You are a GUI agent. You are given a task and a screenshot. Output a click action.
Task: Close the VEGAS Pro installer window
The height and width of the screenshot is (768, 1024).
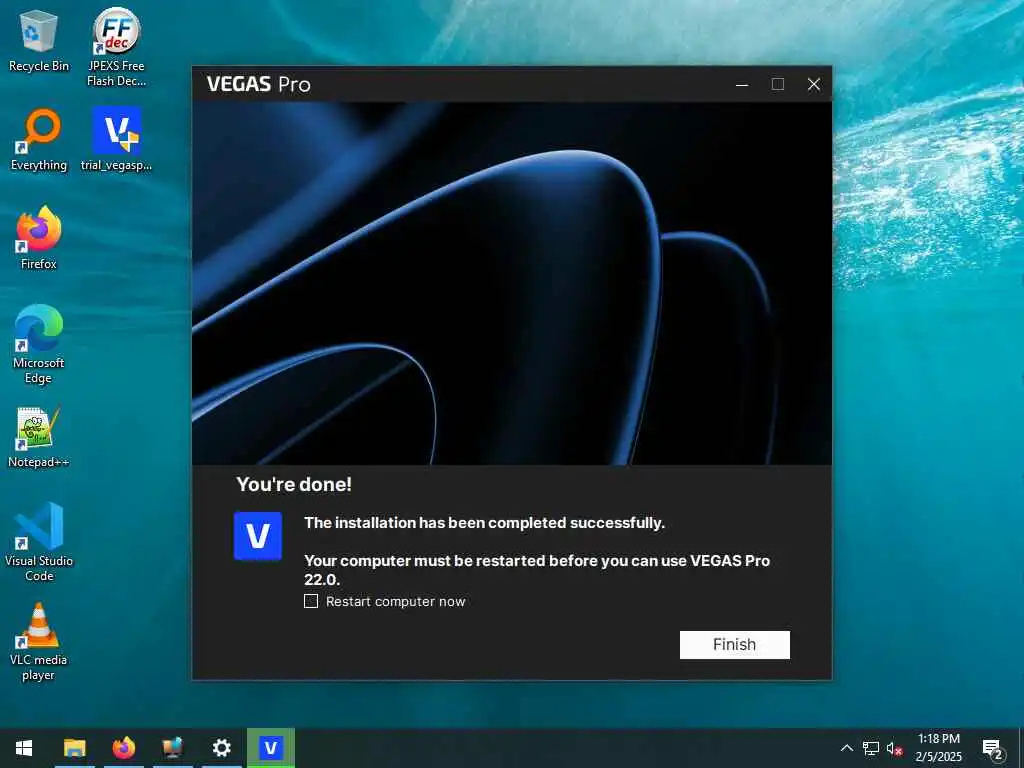point(814,84)
